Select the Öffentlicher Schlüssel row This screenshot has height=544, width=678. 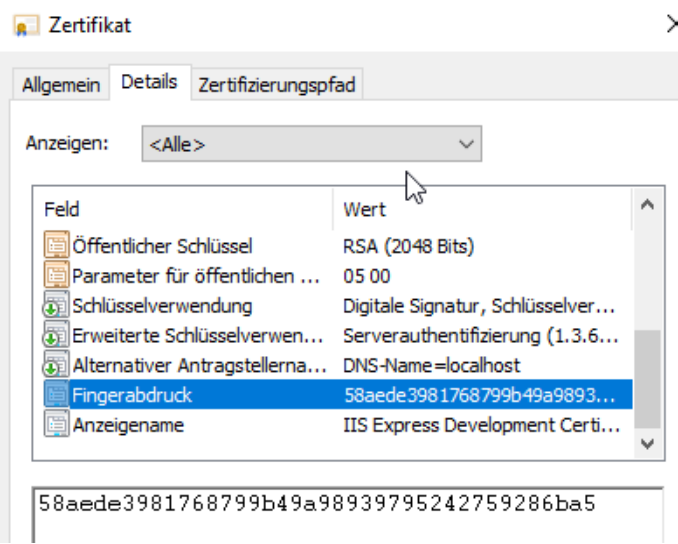point(338,246)
